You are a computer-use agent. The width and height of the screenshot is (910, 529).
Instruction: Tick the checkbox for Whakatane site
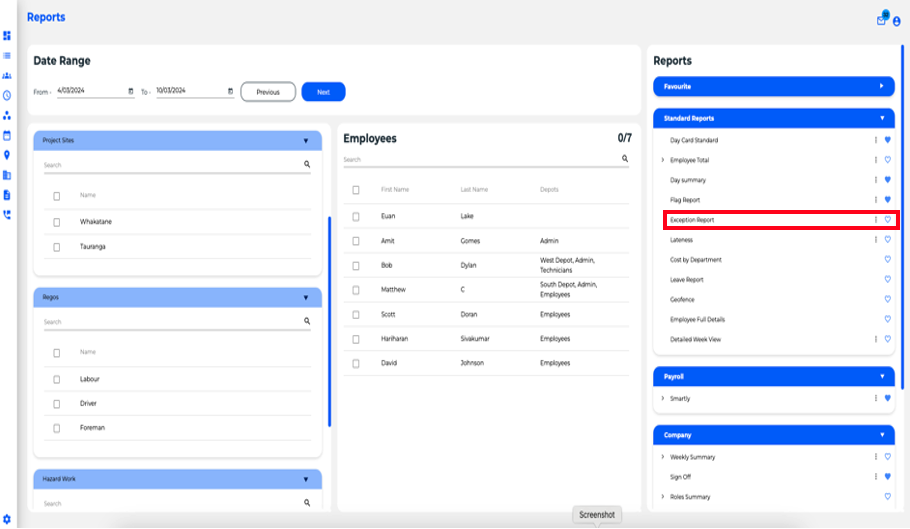pyautogui.click(x=57, y=222)
